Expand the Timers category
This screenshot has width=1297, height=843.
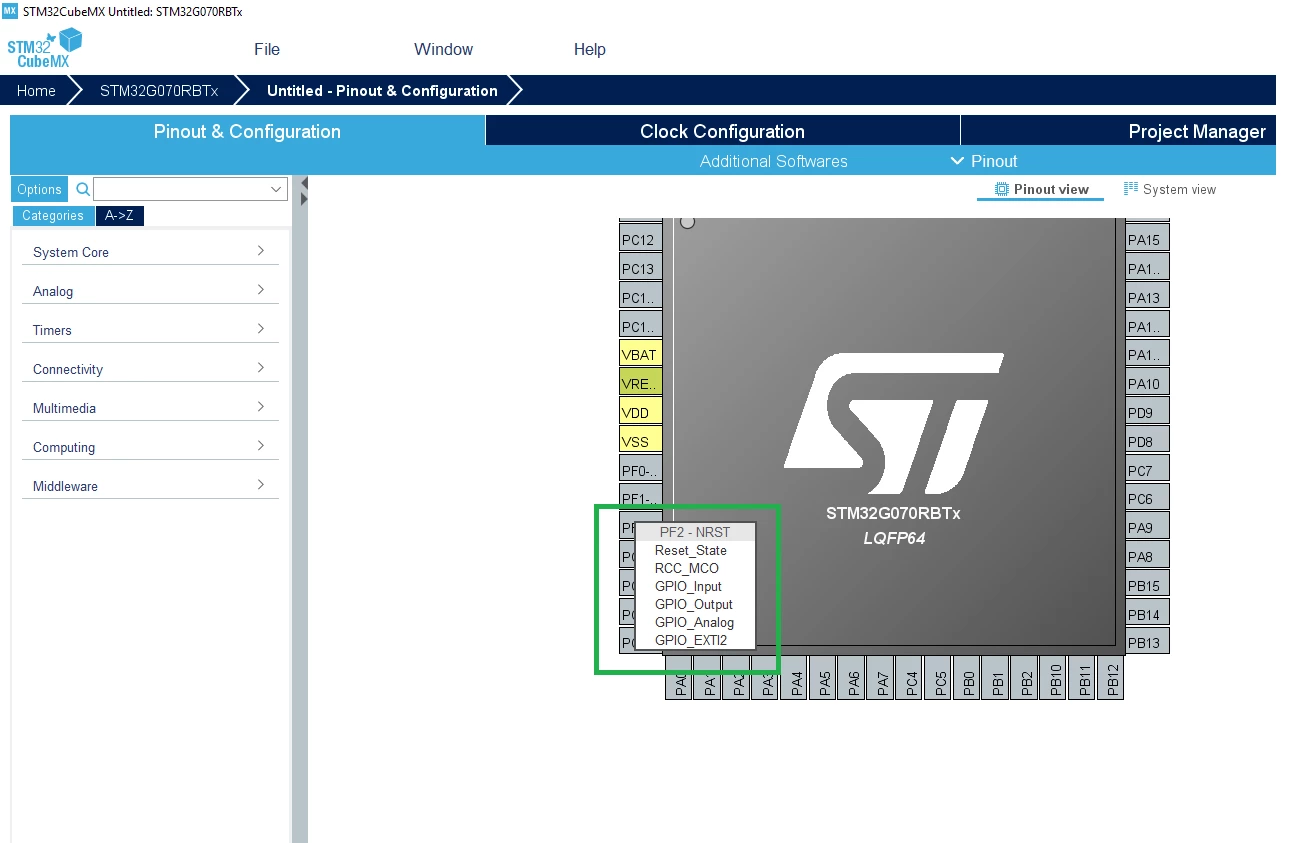tap(150, 330)
